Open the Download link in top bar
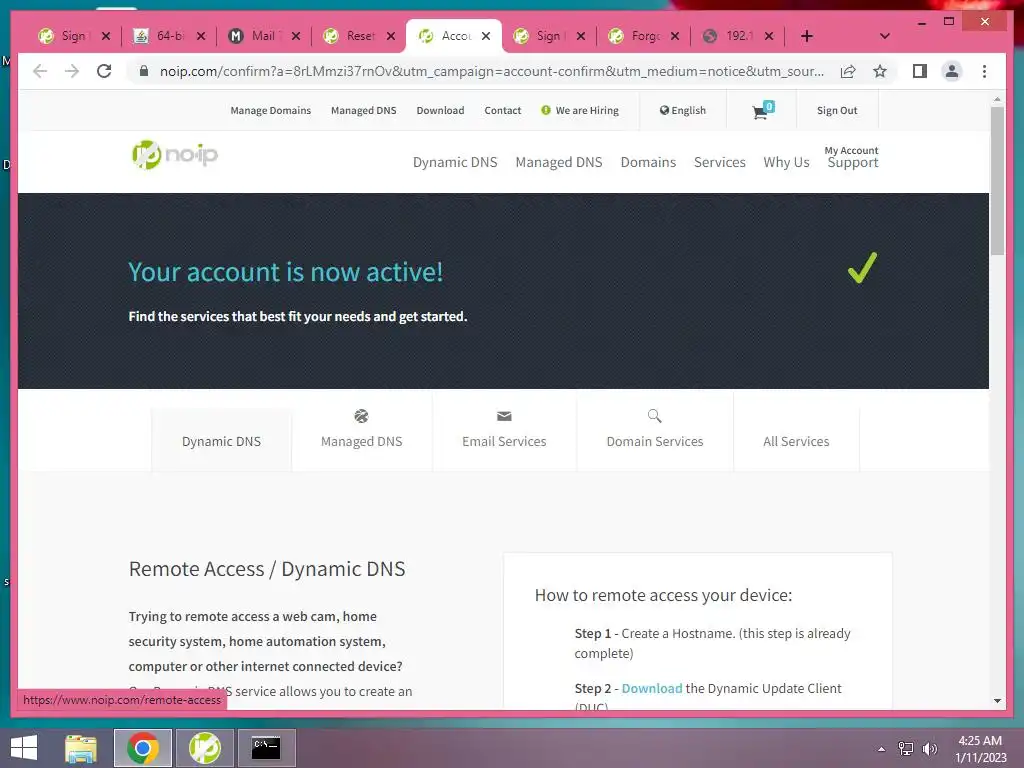1024x768 pixels. click(x=440, y=110)
